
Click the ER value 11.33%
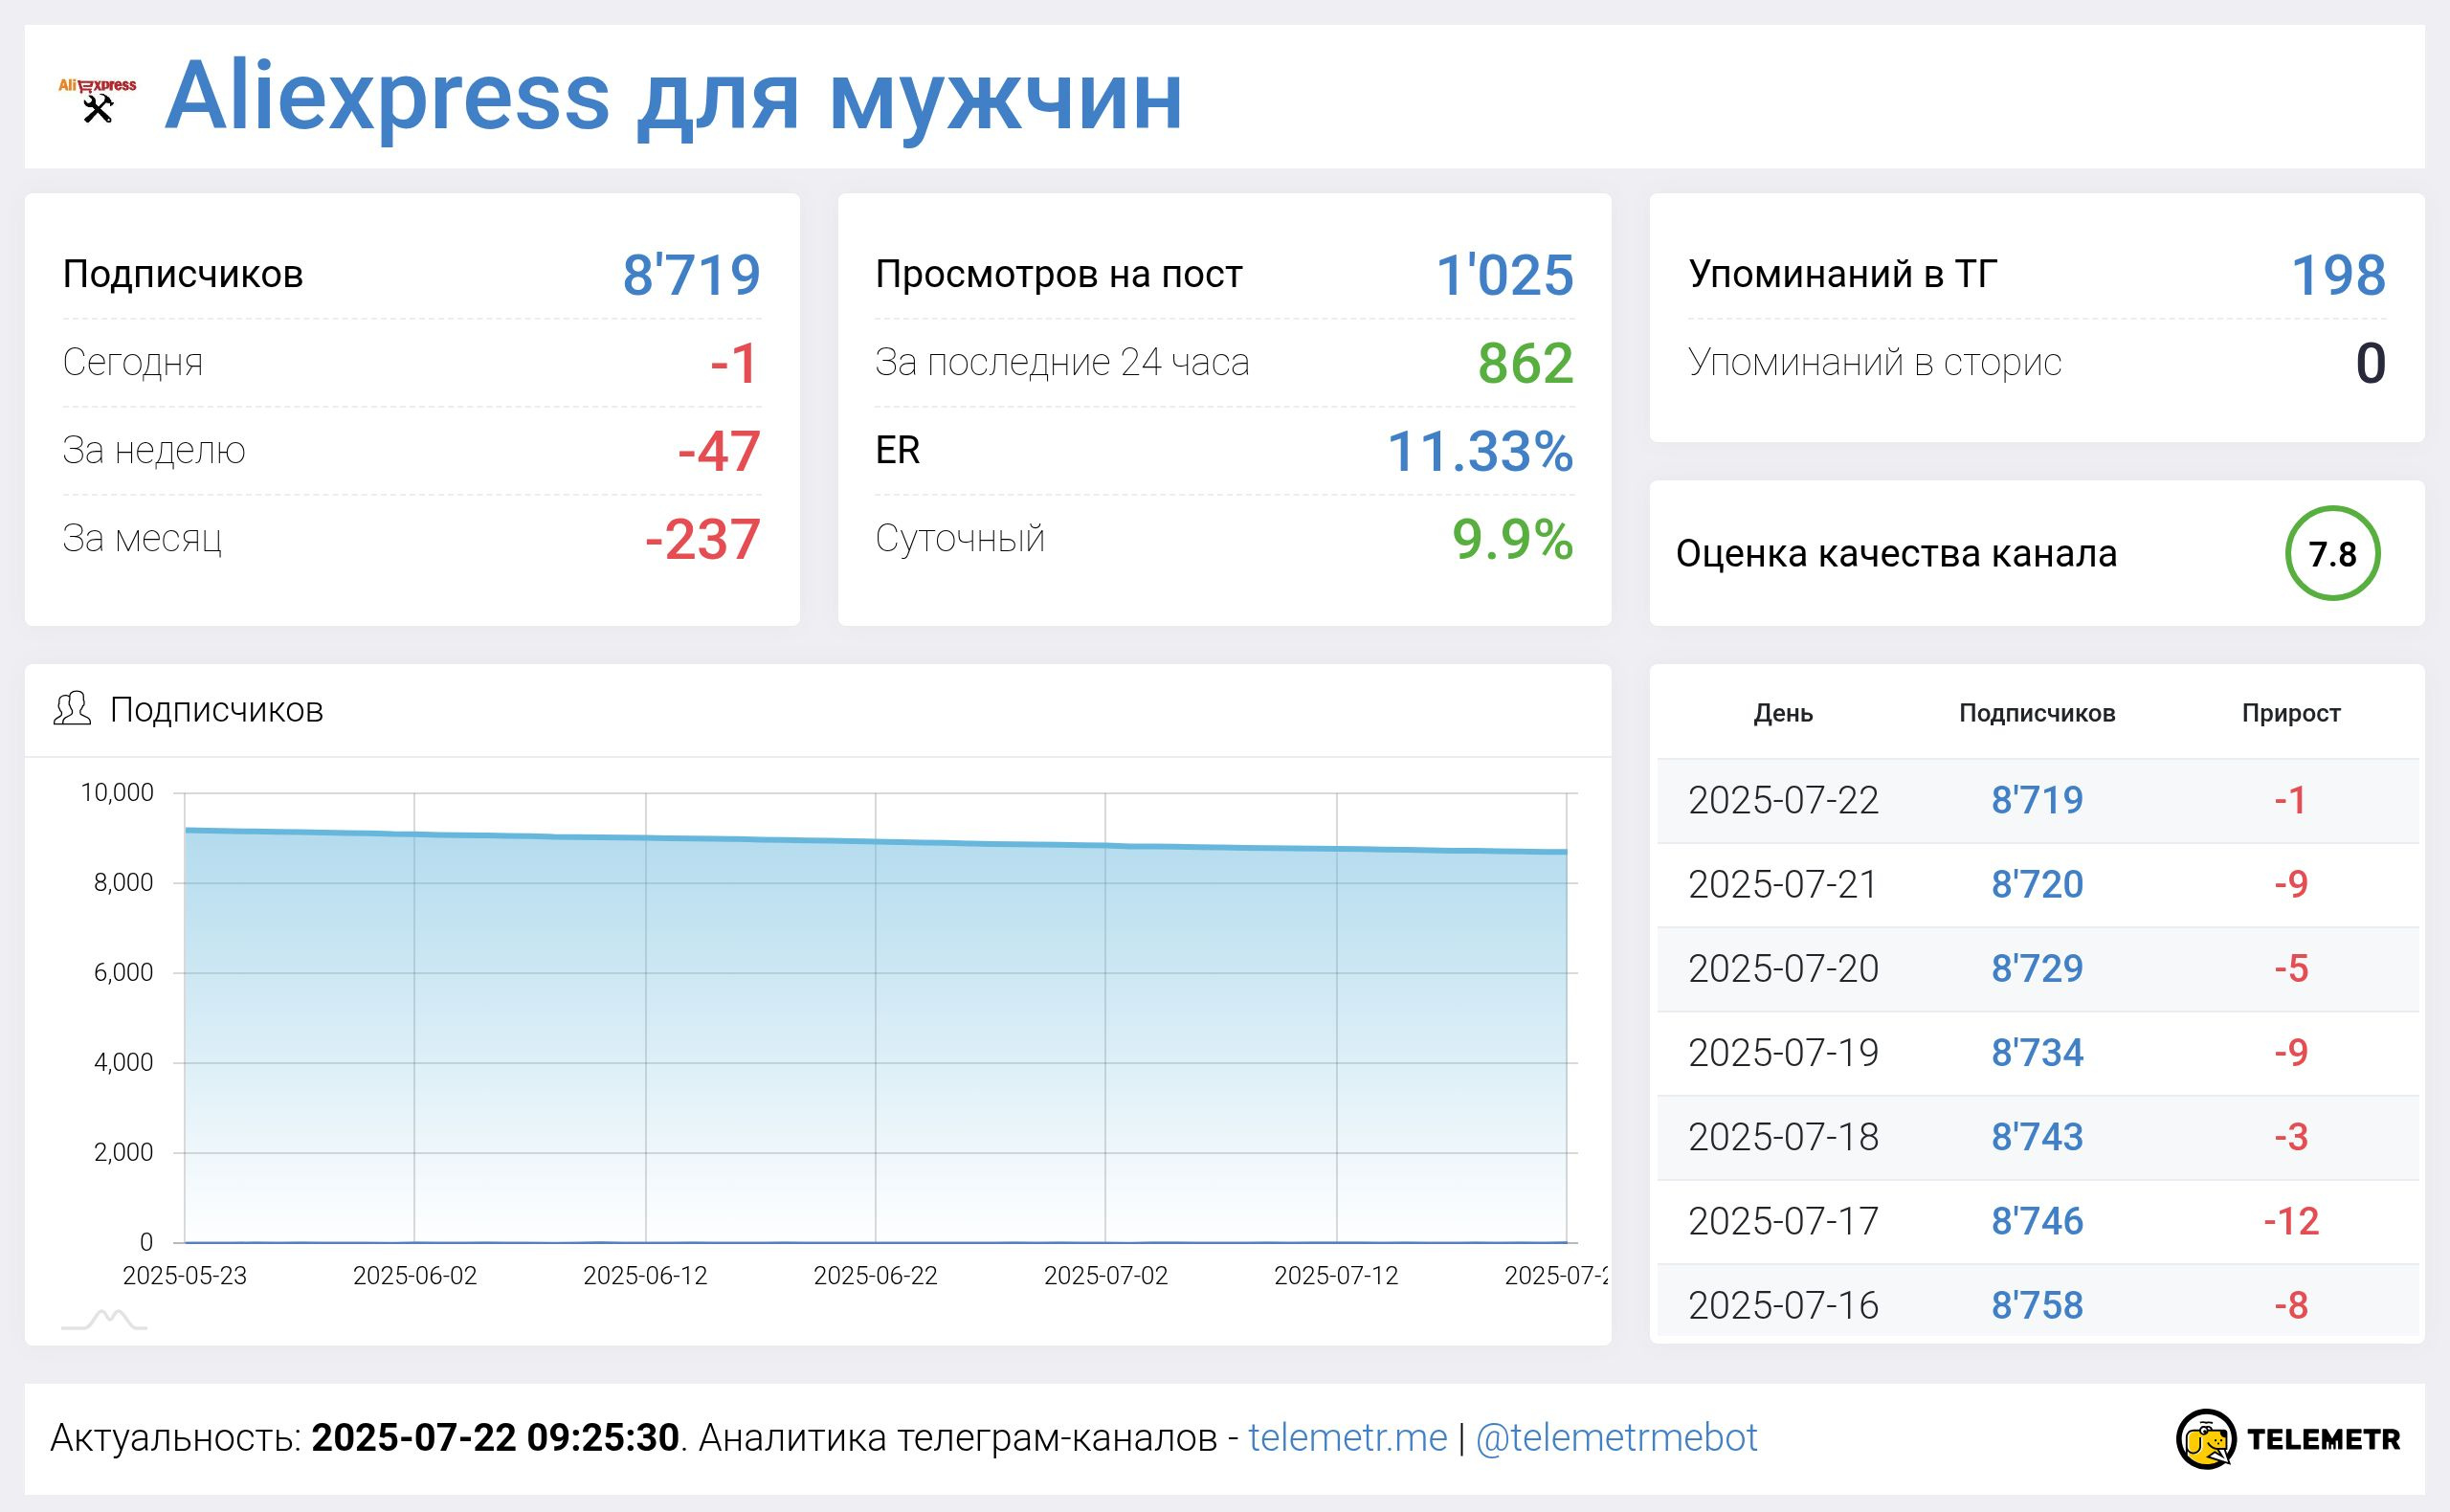[1481, 451]
